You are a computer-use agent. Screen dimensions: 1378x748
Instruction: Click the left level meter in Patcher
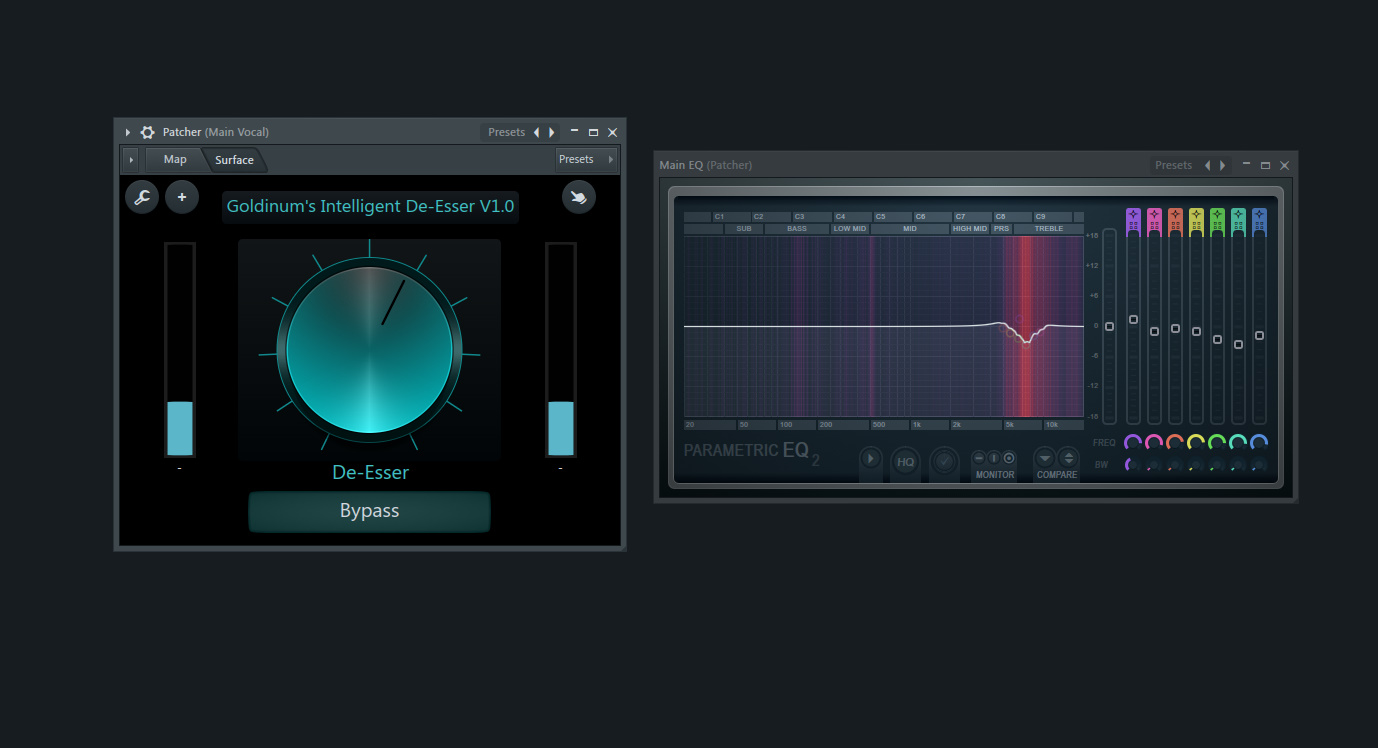(x=180, y=349)
